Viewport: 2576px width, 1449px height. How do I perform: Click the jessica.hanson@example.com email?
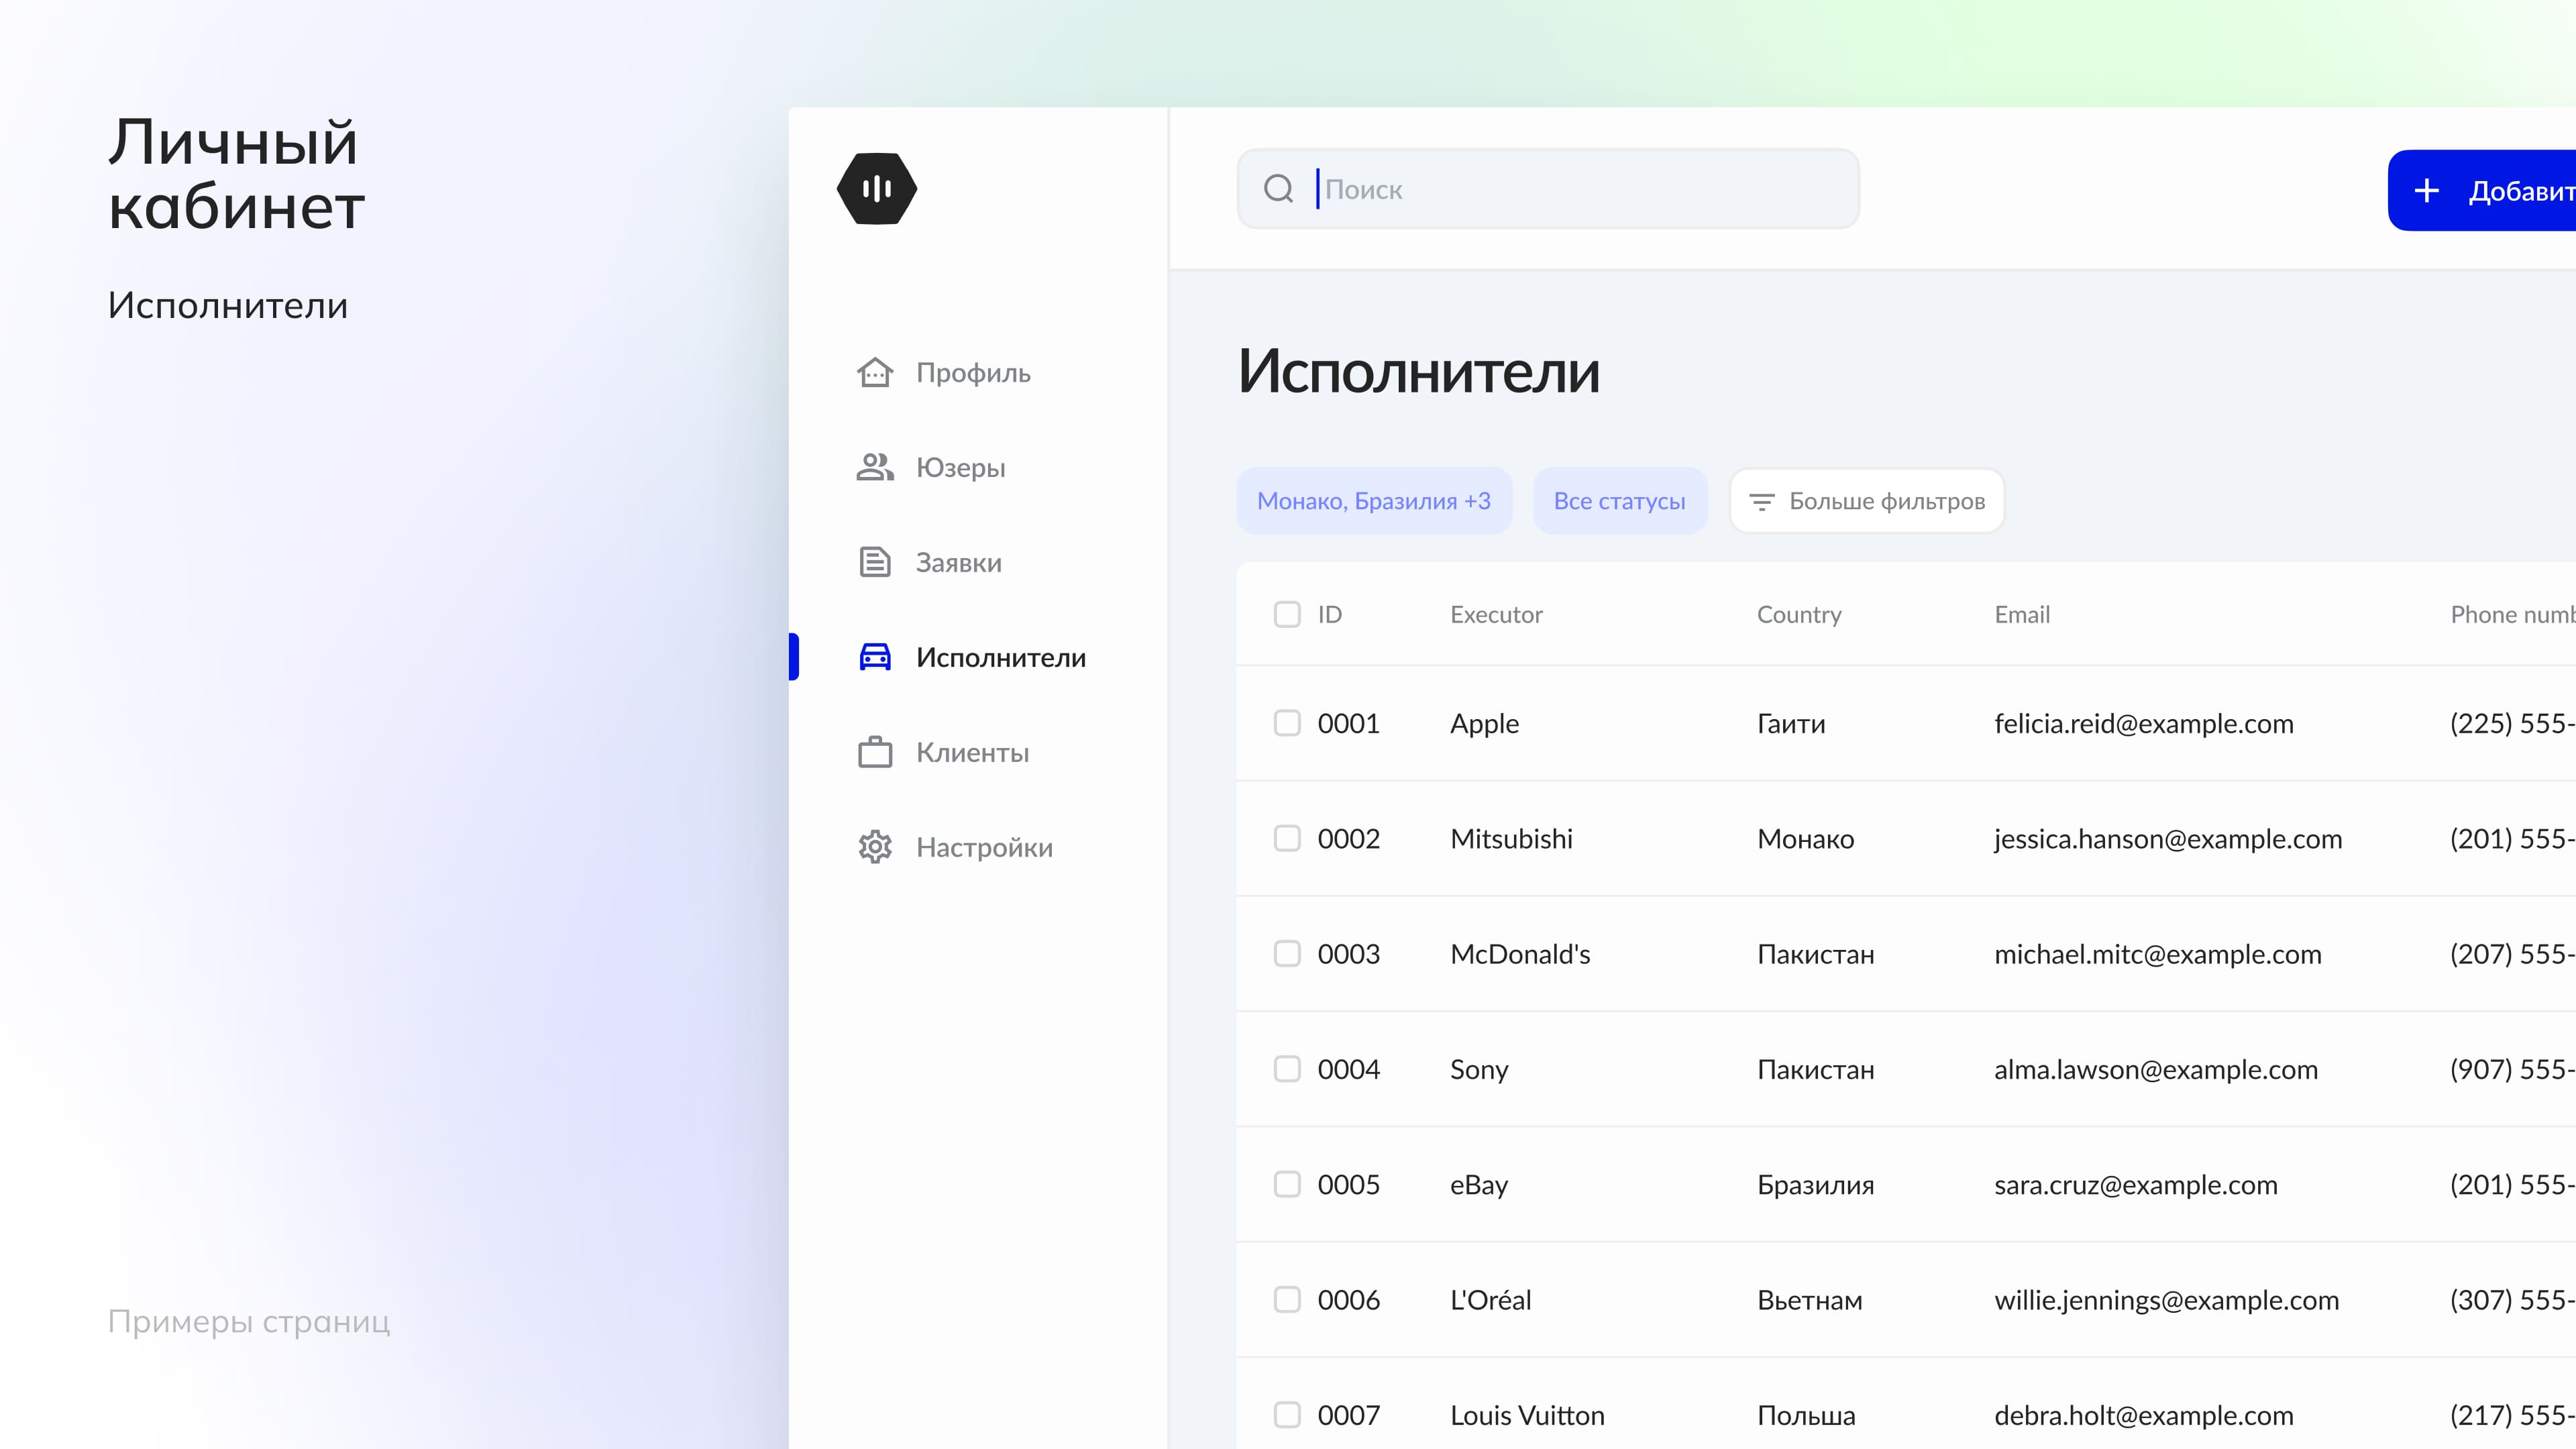click(x=2167, y=838)
